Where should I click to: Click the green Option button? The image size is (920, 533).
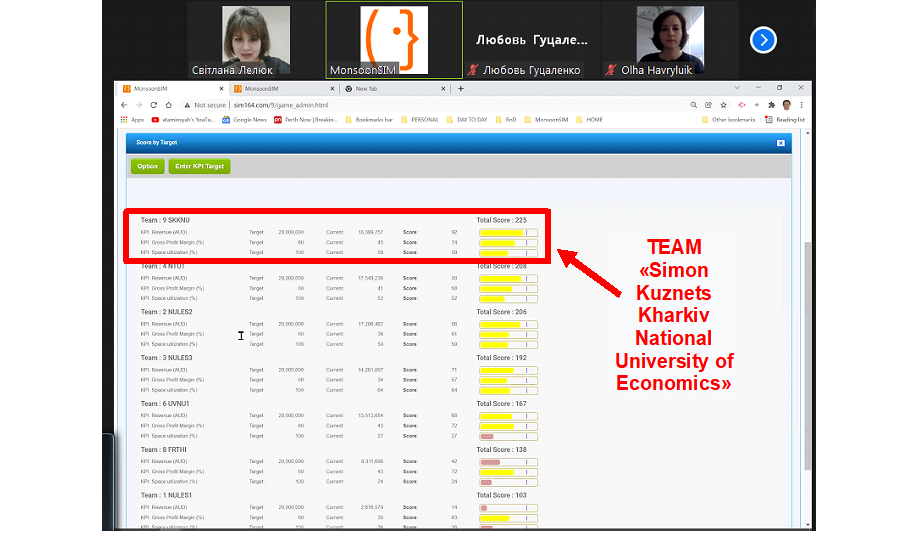click(x=147, y=167)
